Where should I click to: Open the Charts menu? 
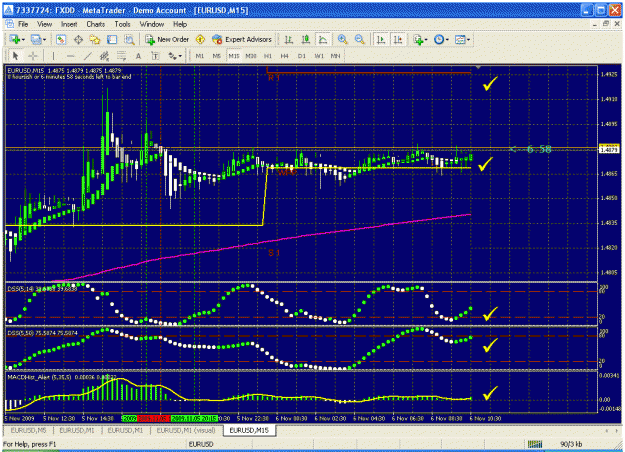(96, 24)
